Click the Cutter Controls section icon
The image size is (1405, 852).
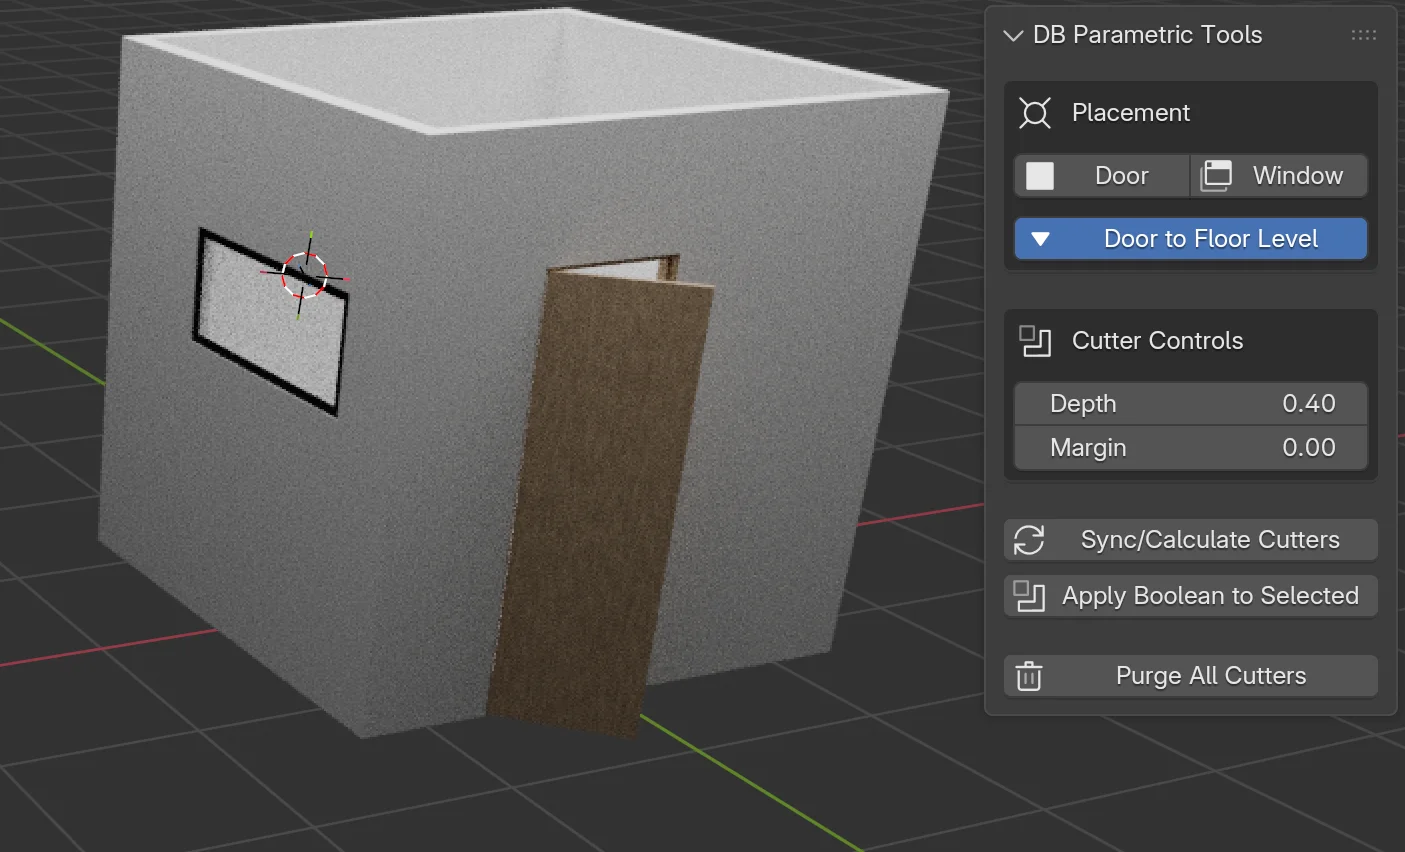pos(1034,341)
